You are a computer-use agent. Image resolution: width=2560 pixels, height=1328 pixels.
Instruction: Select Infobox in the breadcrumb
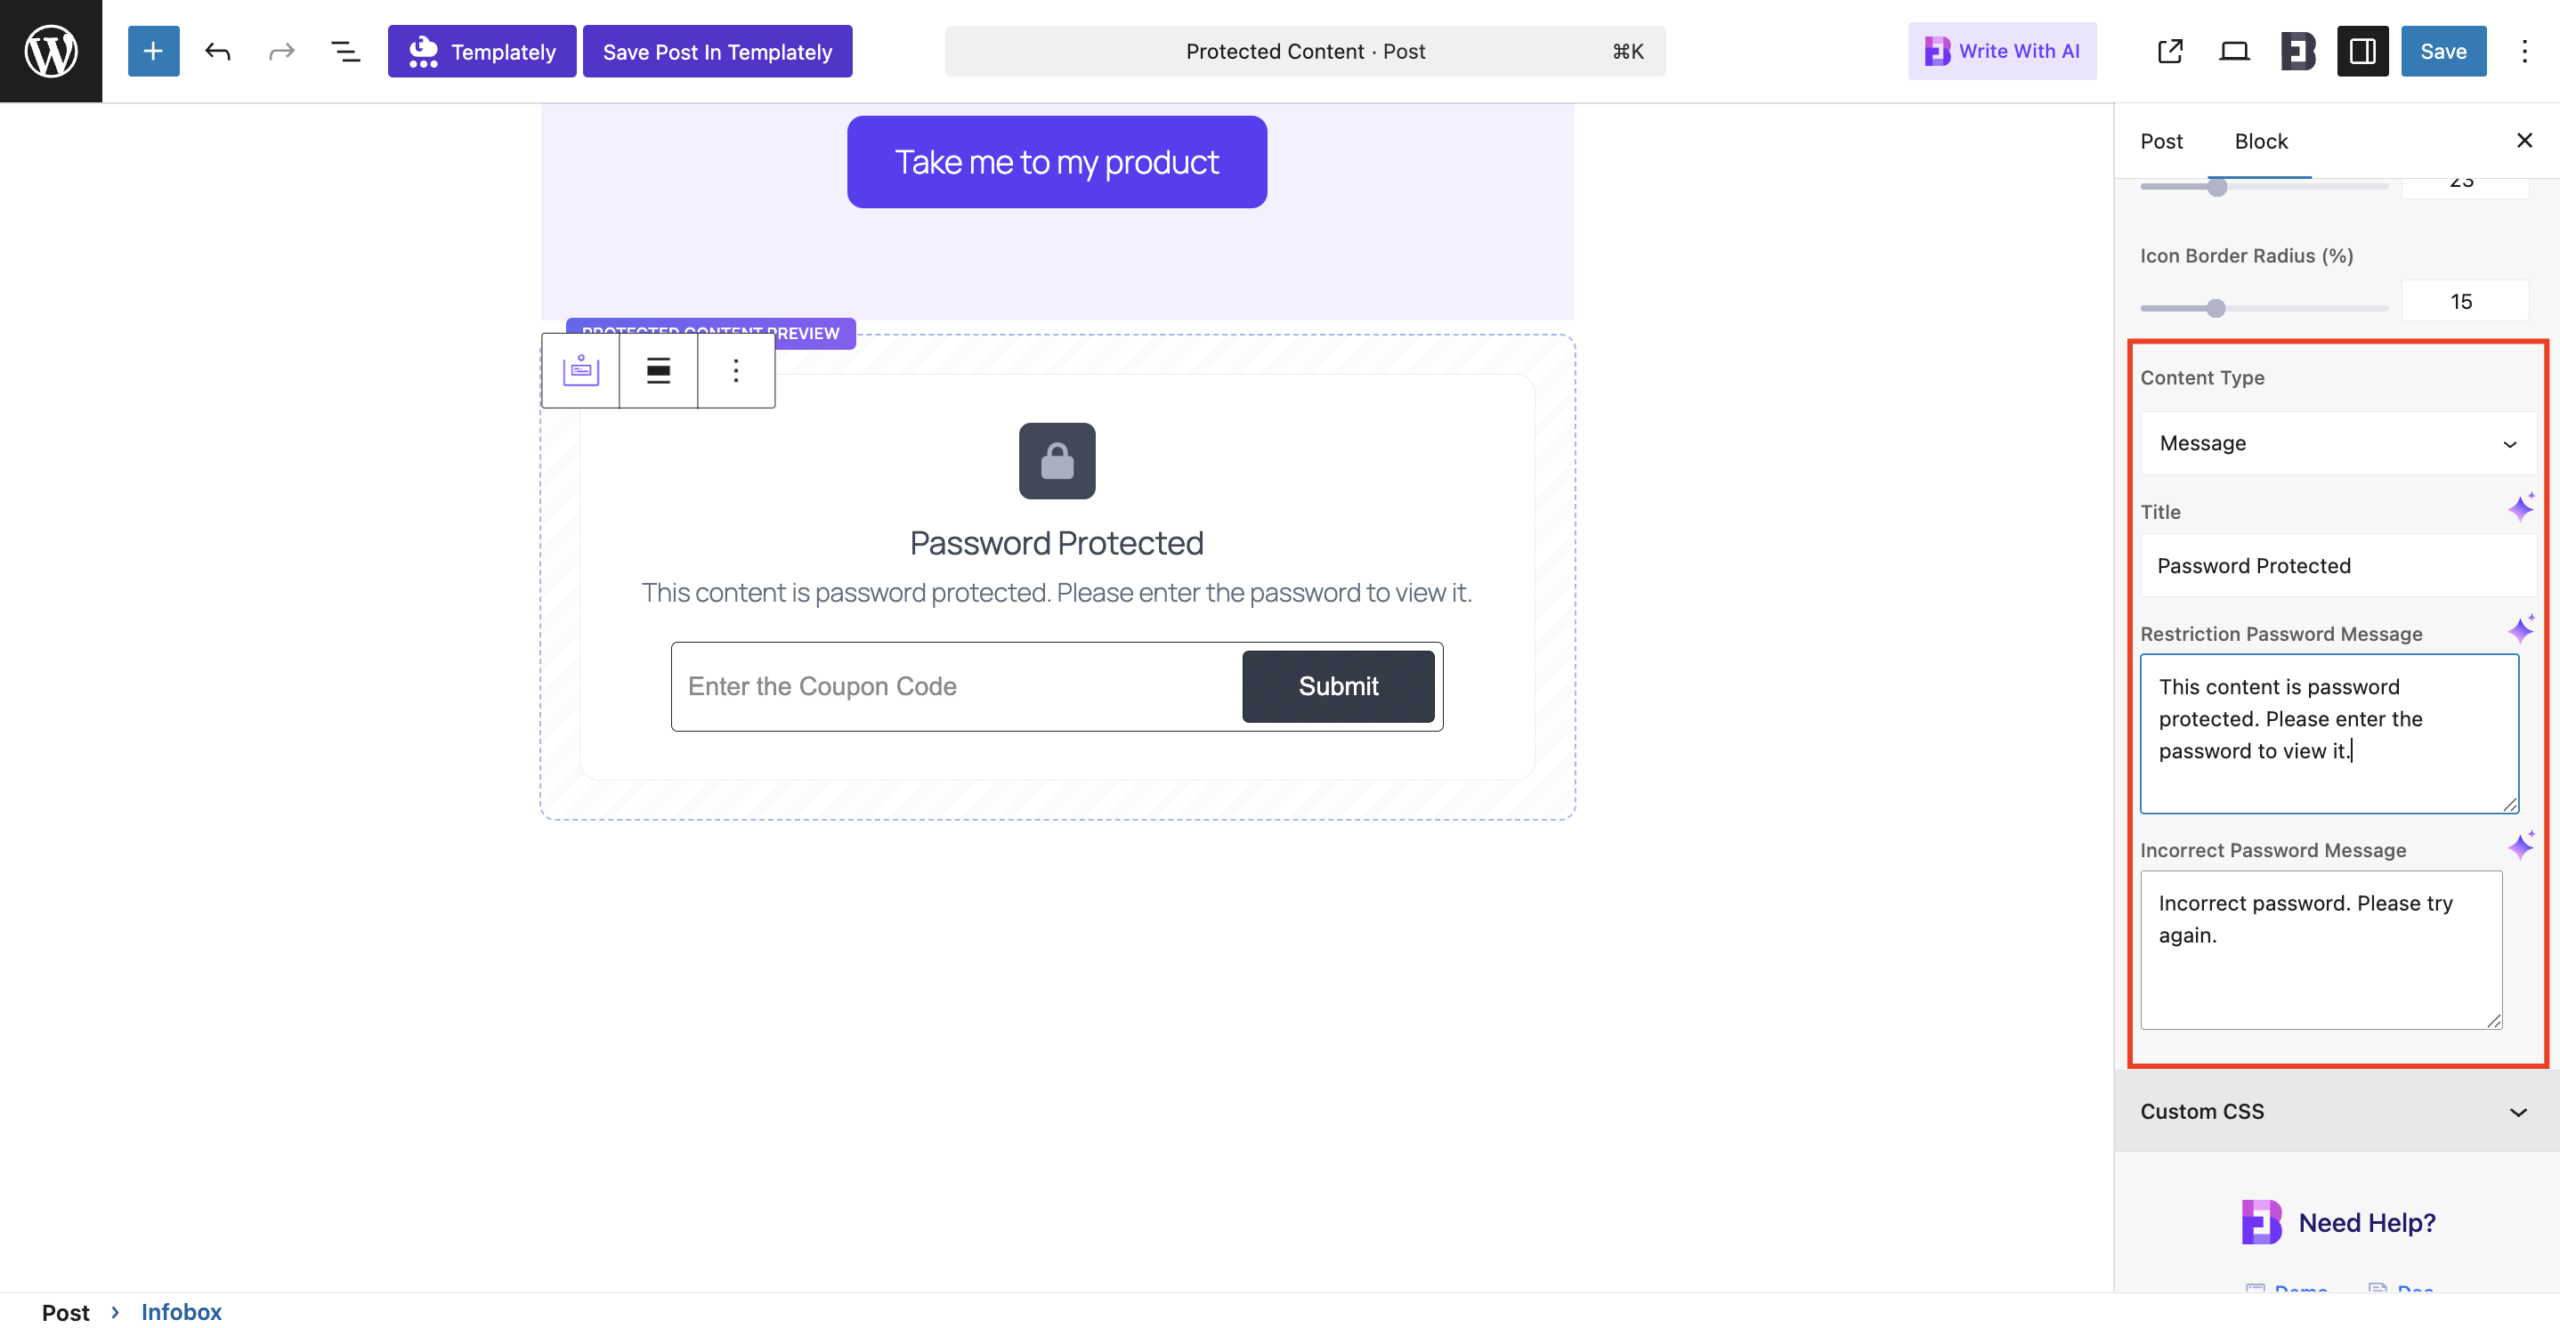181,1312
